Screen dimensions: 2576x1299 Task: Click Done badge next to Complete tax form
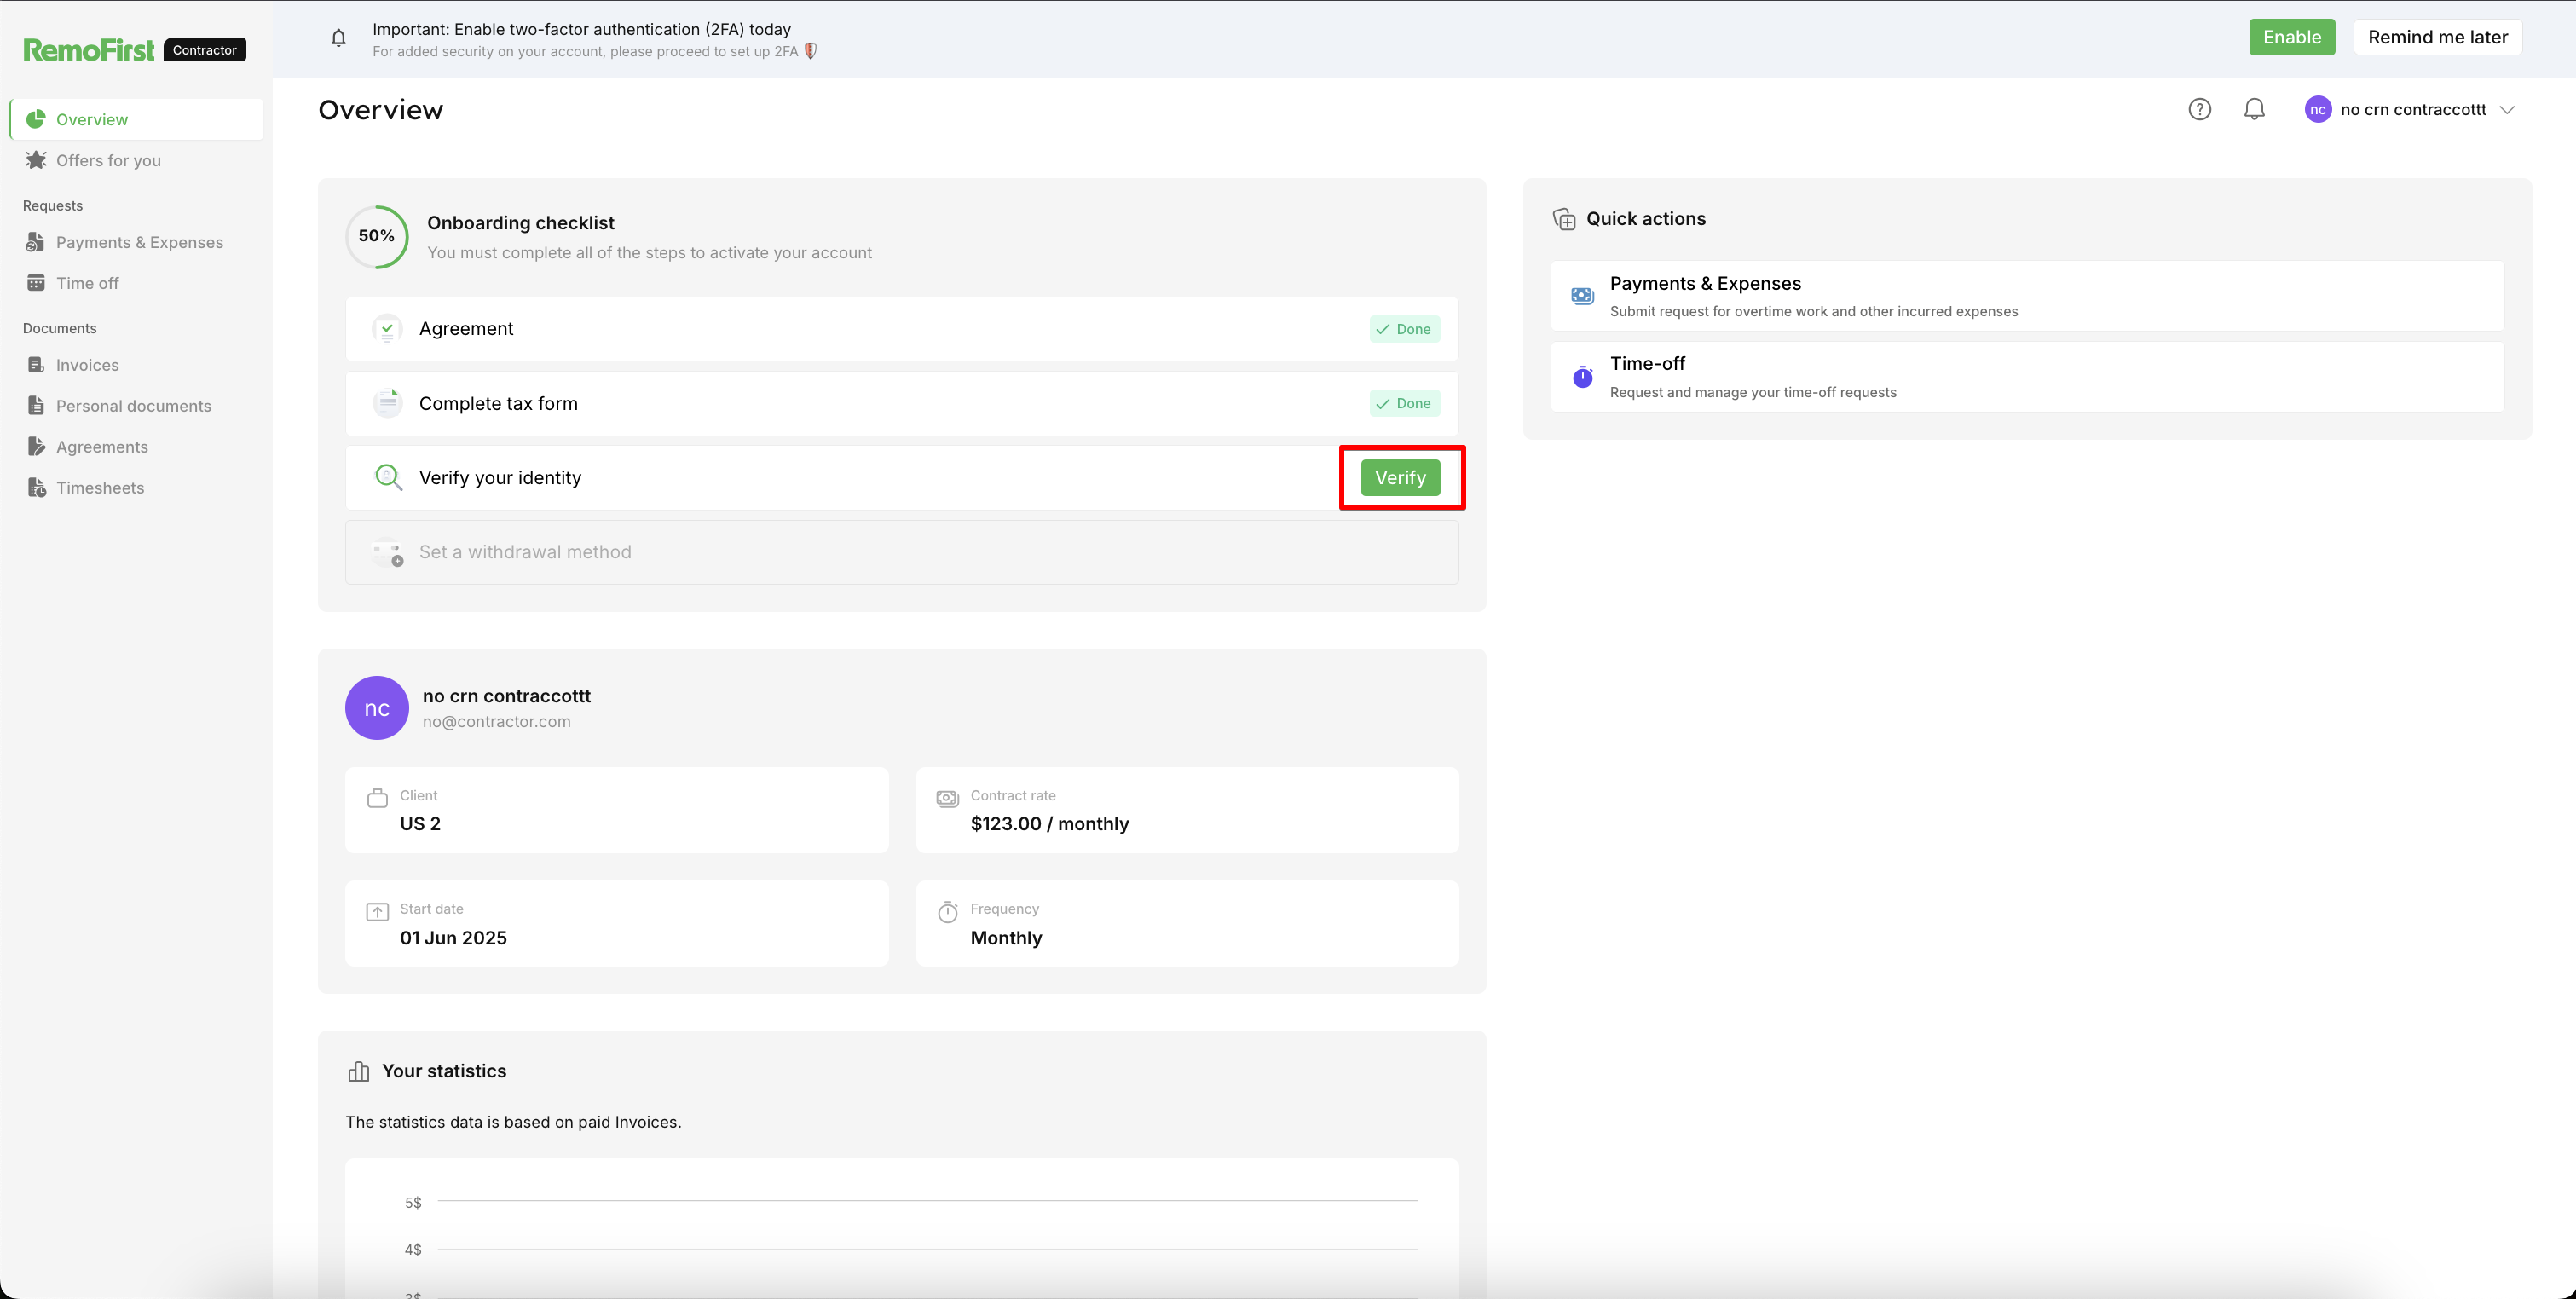tap(1404, 403)
